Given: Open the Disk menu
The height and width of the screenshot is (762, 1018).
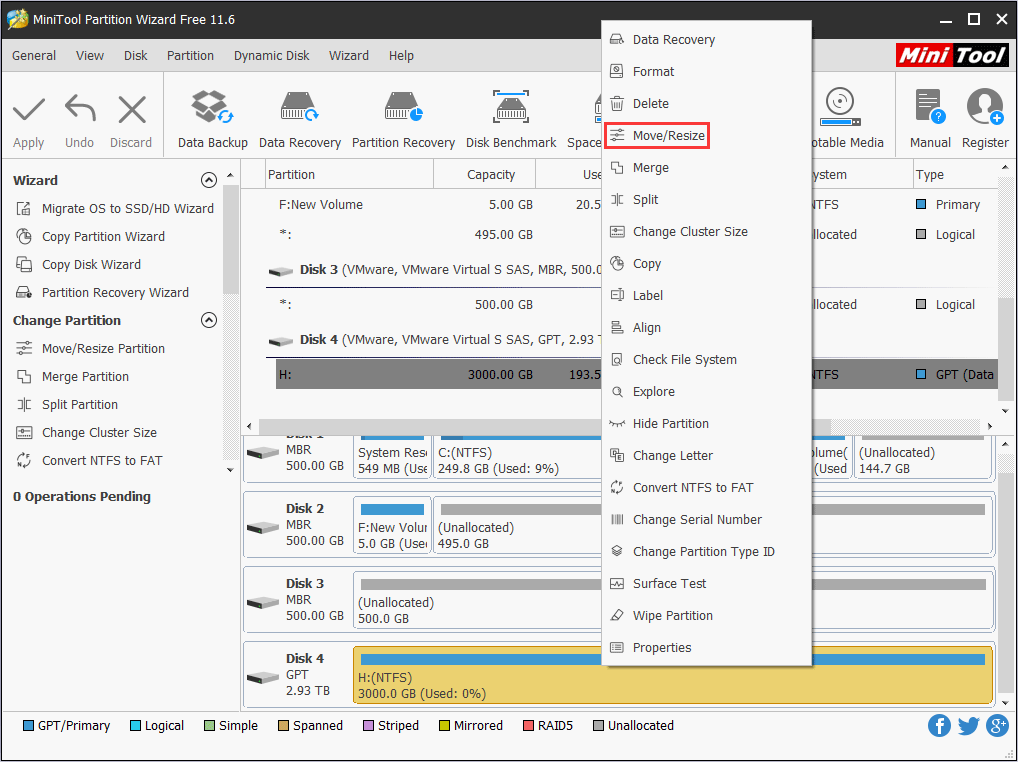Looking at the screenshot, I should (x=136, y=56).
